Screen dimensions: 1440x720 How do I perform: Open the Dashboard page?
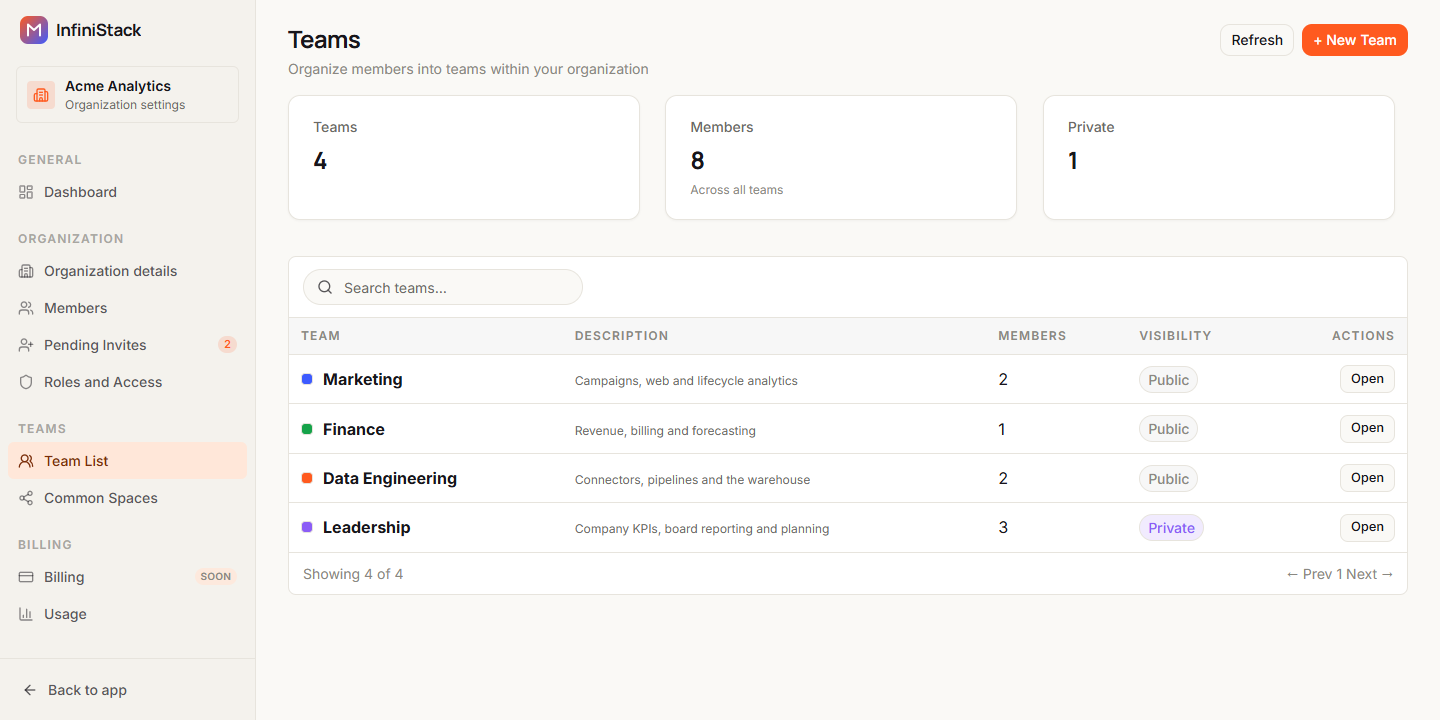point(127,192)
